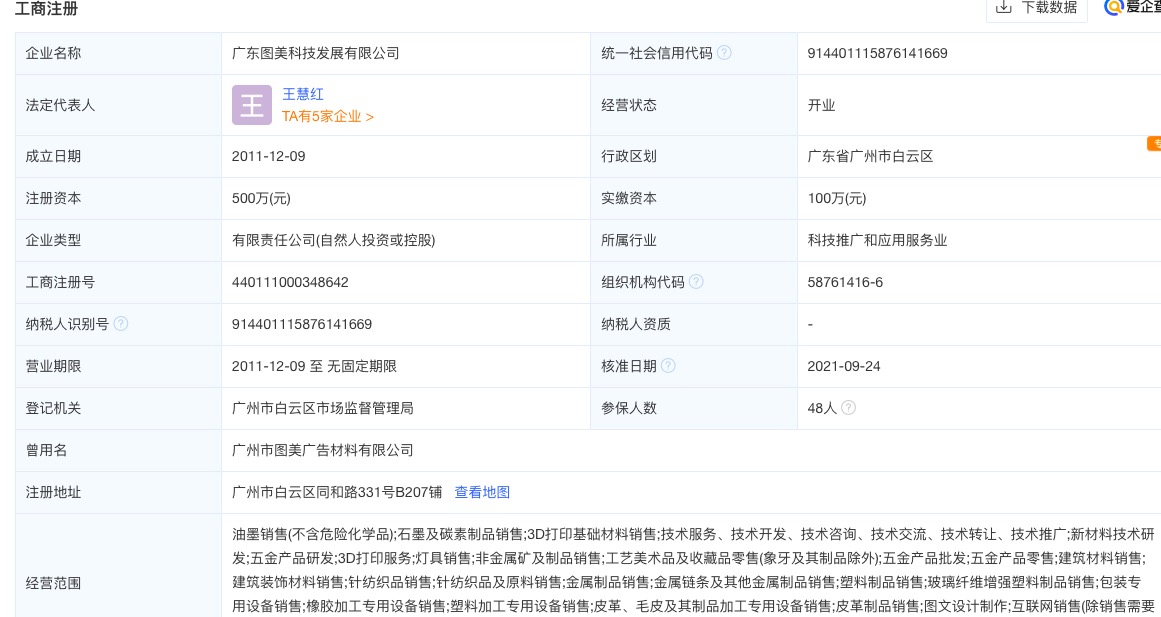Click address 广州市白云区同和路331号B207铺
Viewport: 1161px width, 617px height.
pyautogui.click(x=337, y=492)
